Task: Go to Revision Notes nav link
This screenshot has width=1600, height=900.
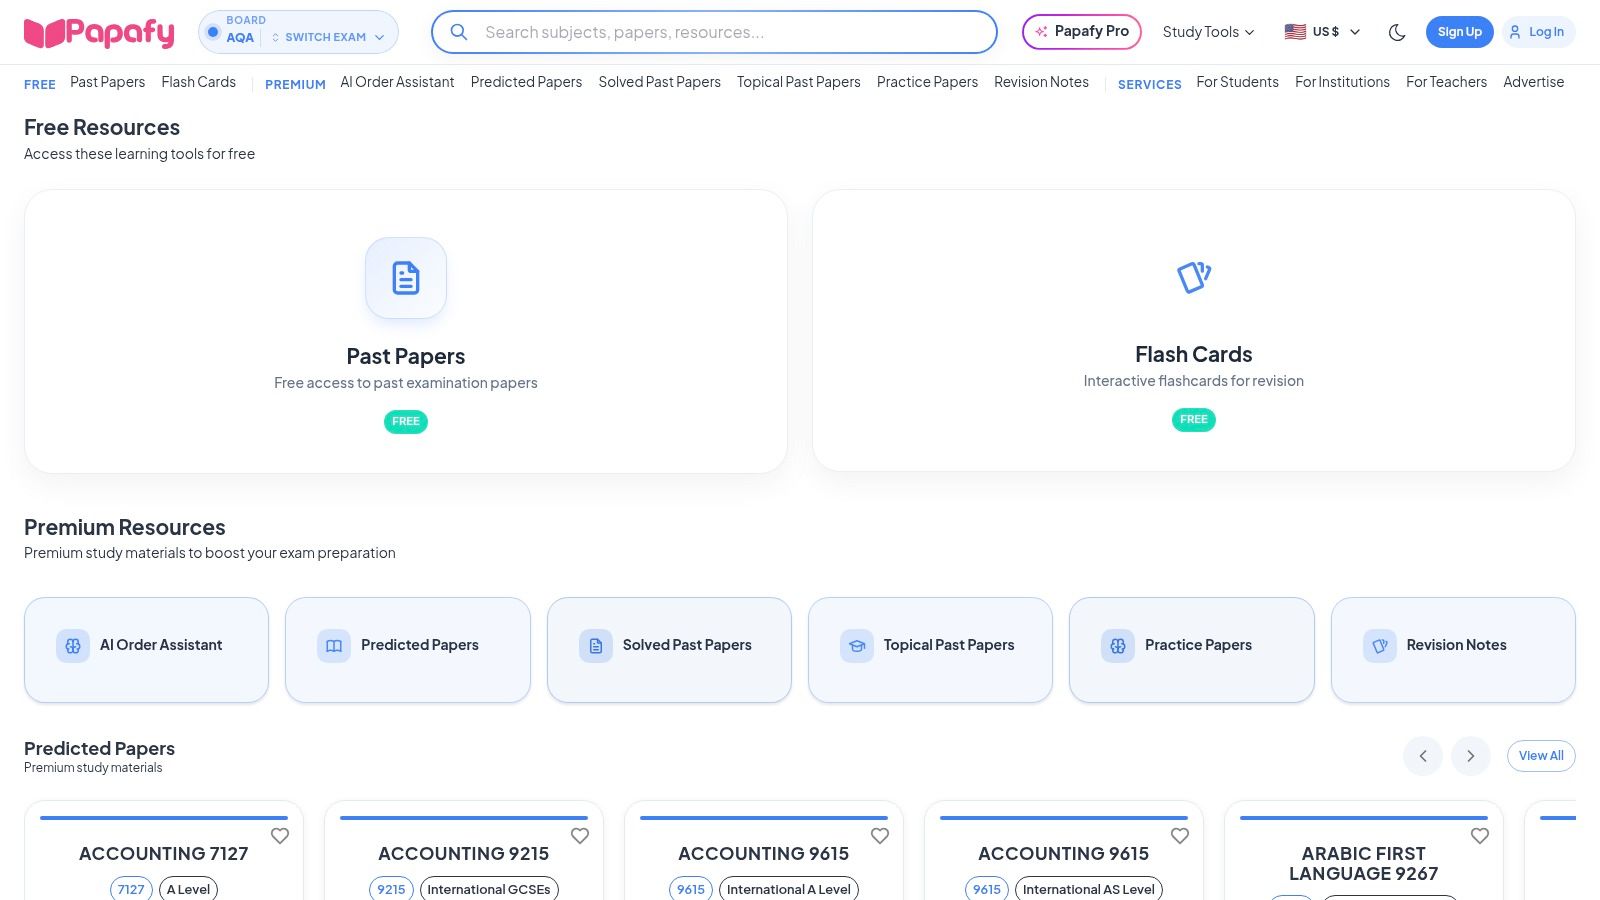Action: point(1041,82)
